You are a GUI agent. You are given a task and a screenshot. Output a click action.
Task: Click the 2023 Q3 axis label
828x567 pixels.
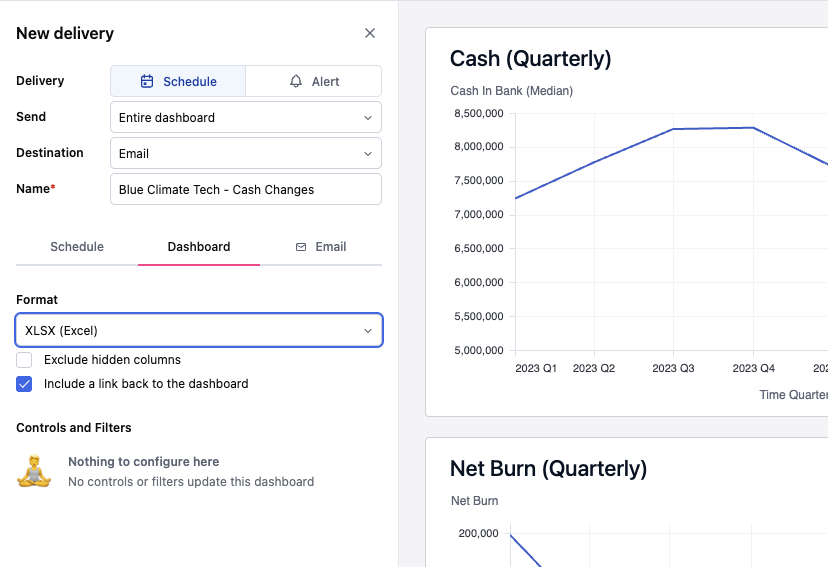673,368
